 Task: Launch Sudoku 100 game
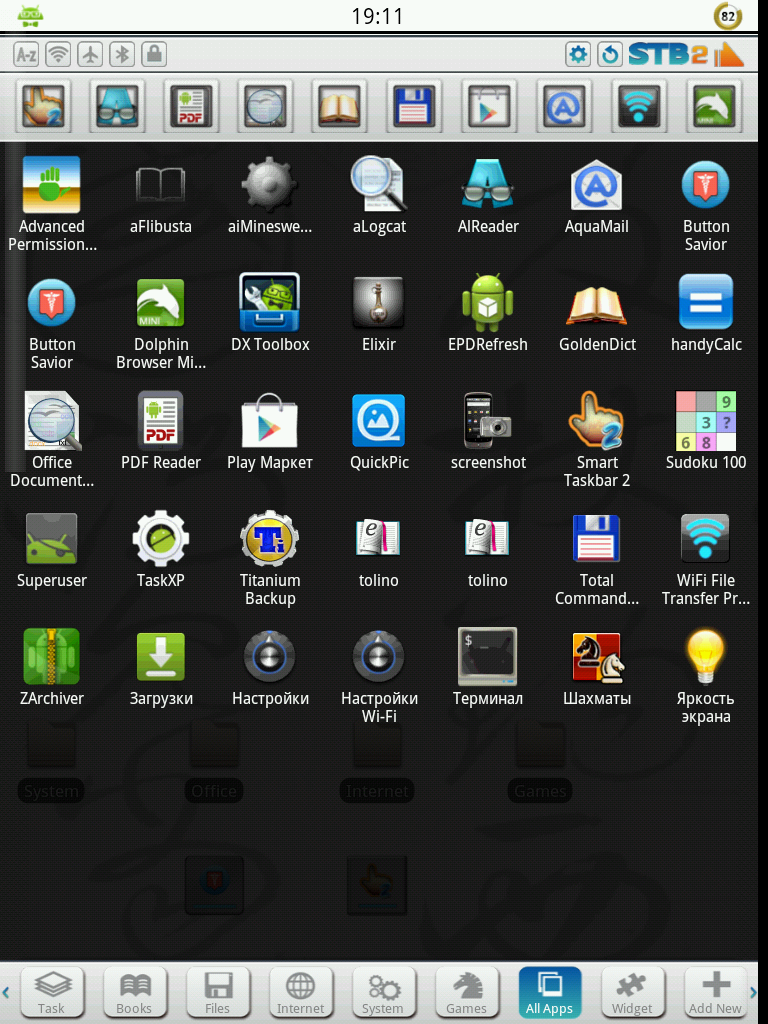click(705, 431)
